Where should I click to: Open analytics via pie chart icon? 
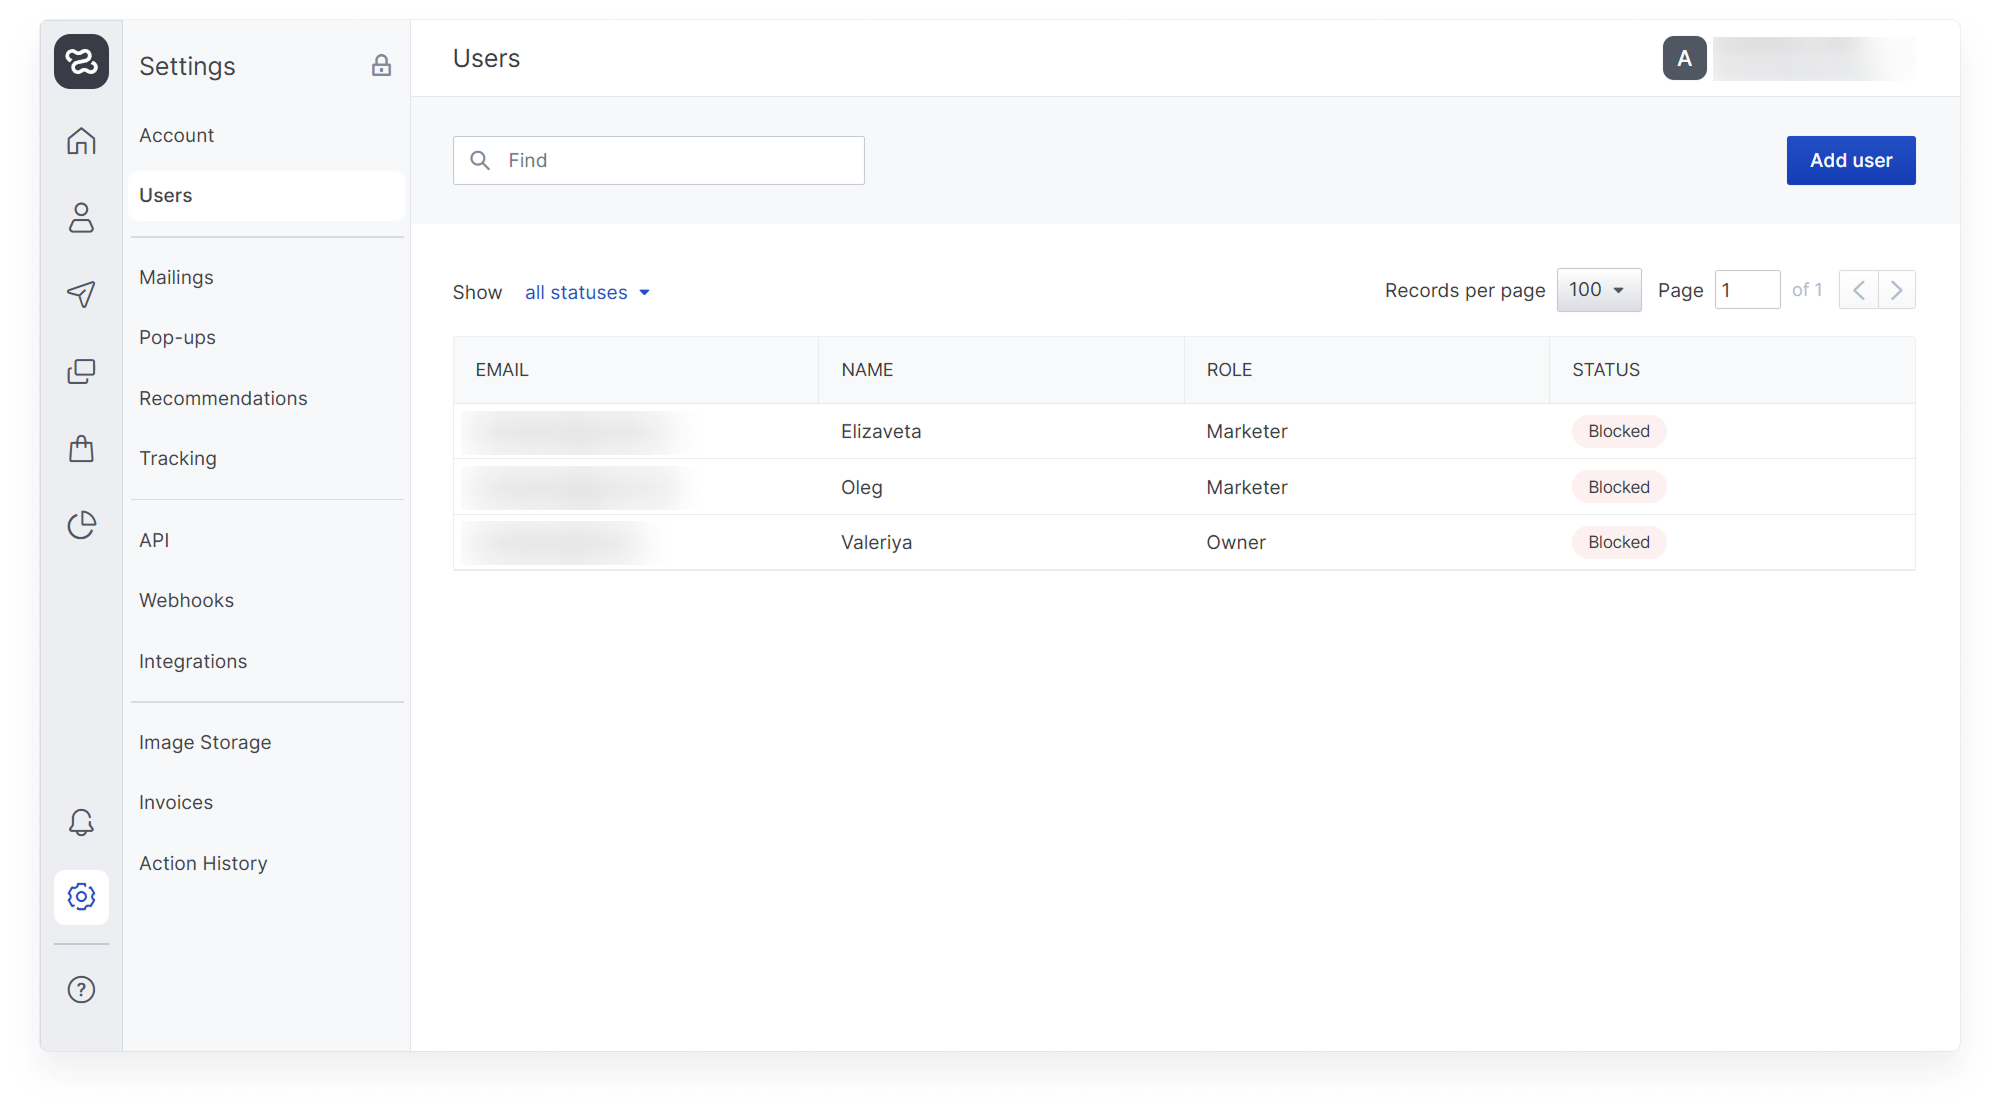[81, 525]
